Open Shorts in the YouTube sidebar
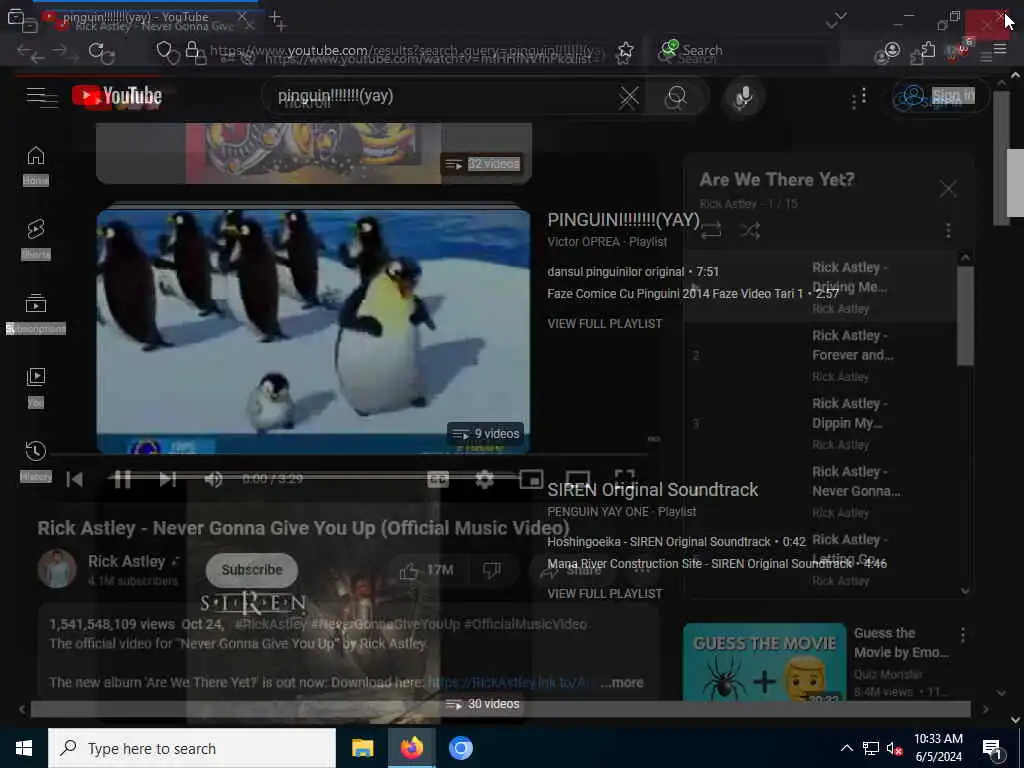The height and width of the screenshot is (768, 1024). click(x=36, y=239)
